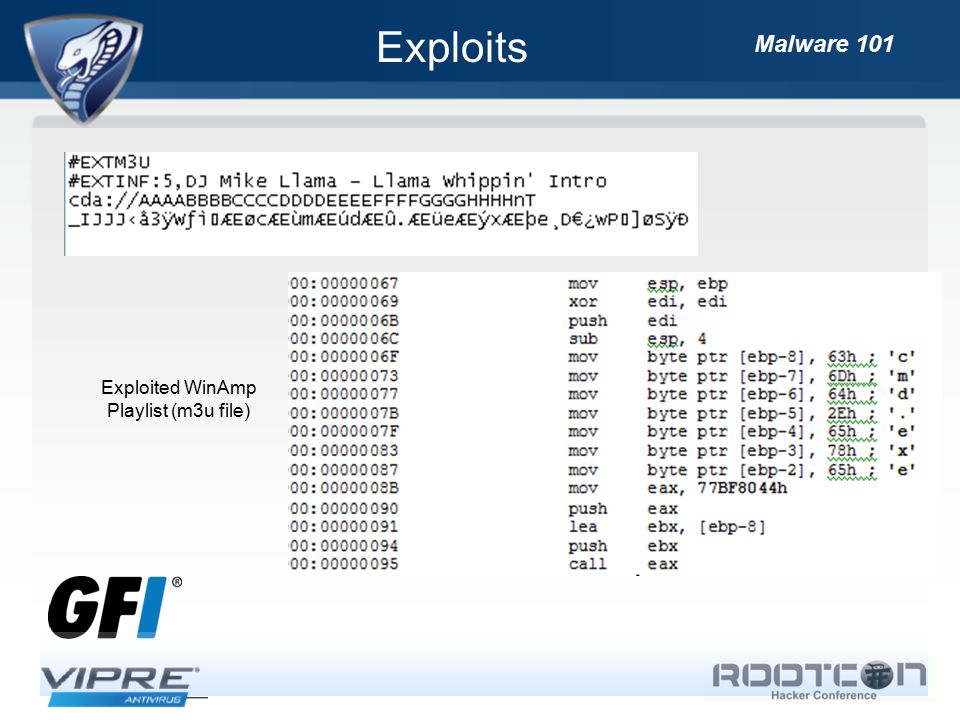The width and height of the screenshot is (960, 720).
Task: Click address "00:00000069"
Action: point(344,301)
